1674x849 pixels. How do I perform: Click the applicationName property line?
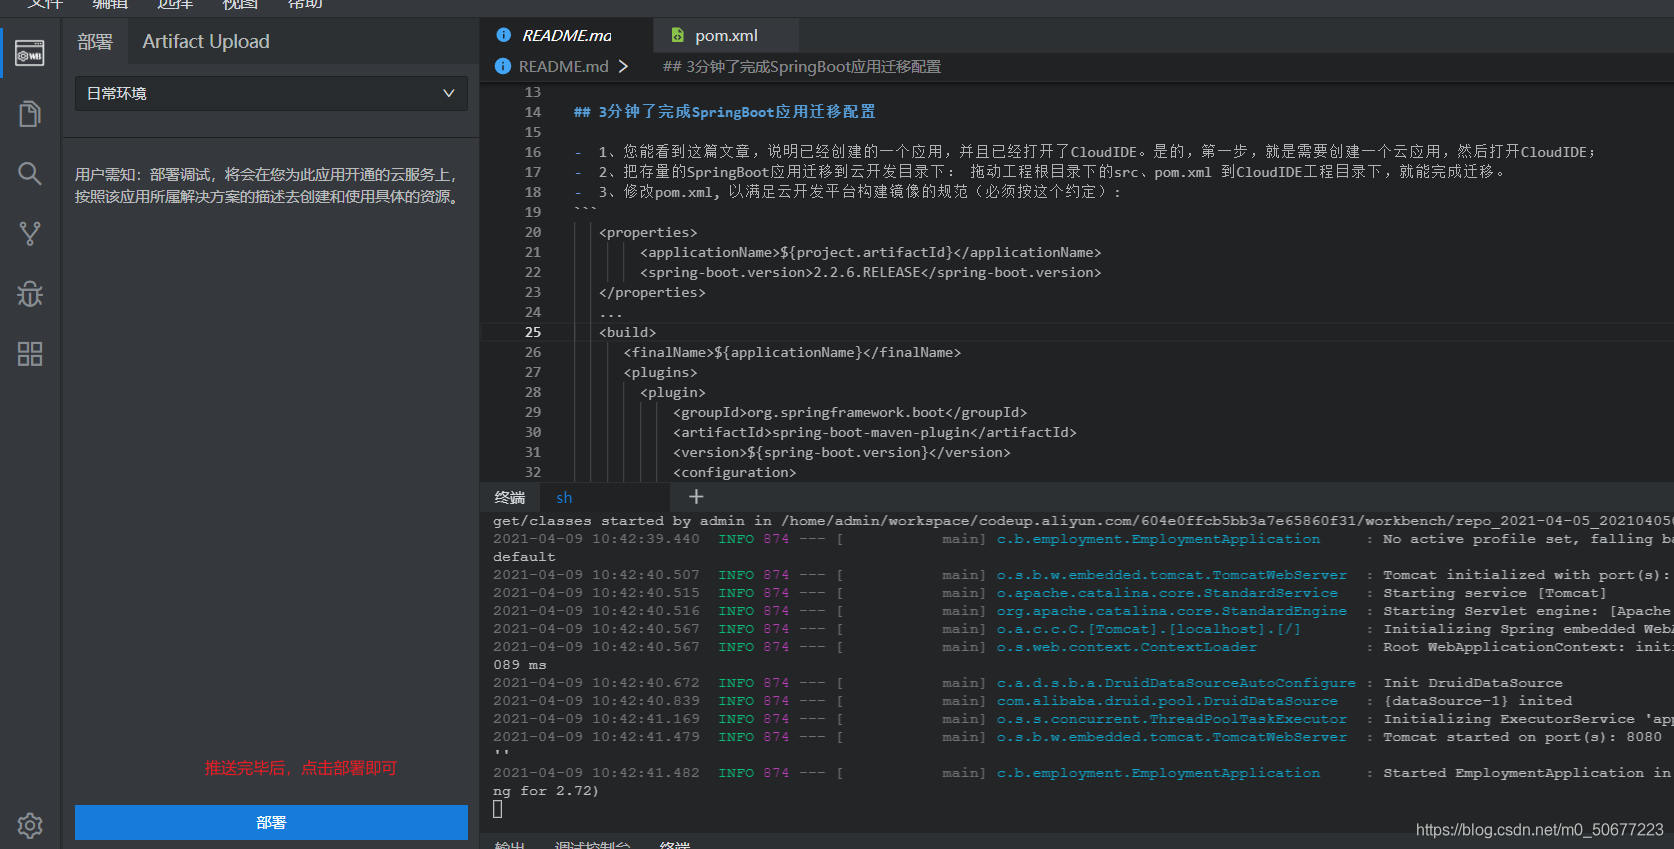click(870, 252)
